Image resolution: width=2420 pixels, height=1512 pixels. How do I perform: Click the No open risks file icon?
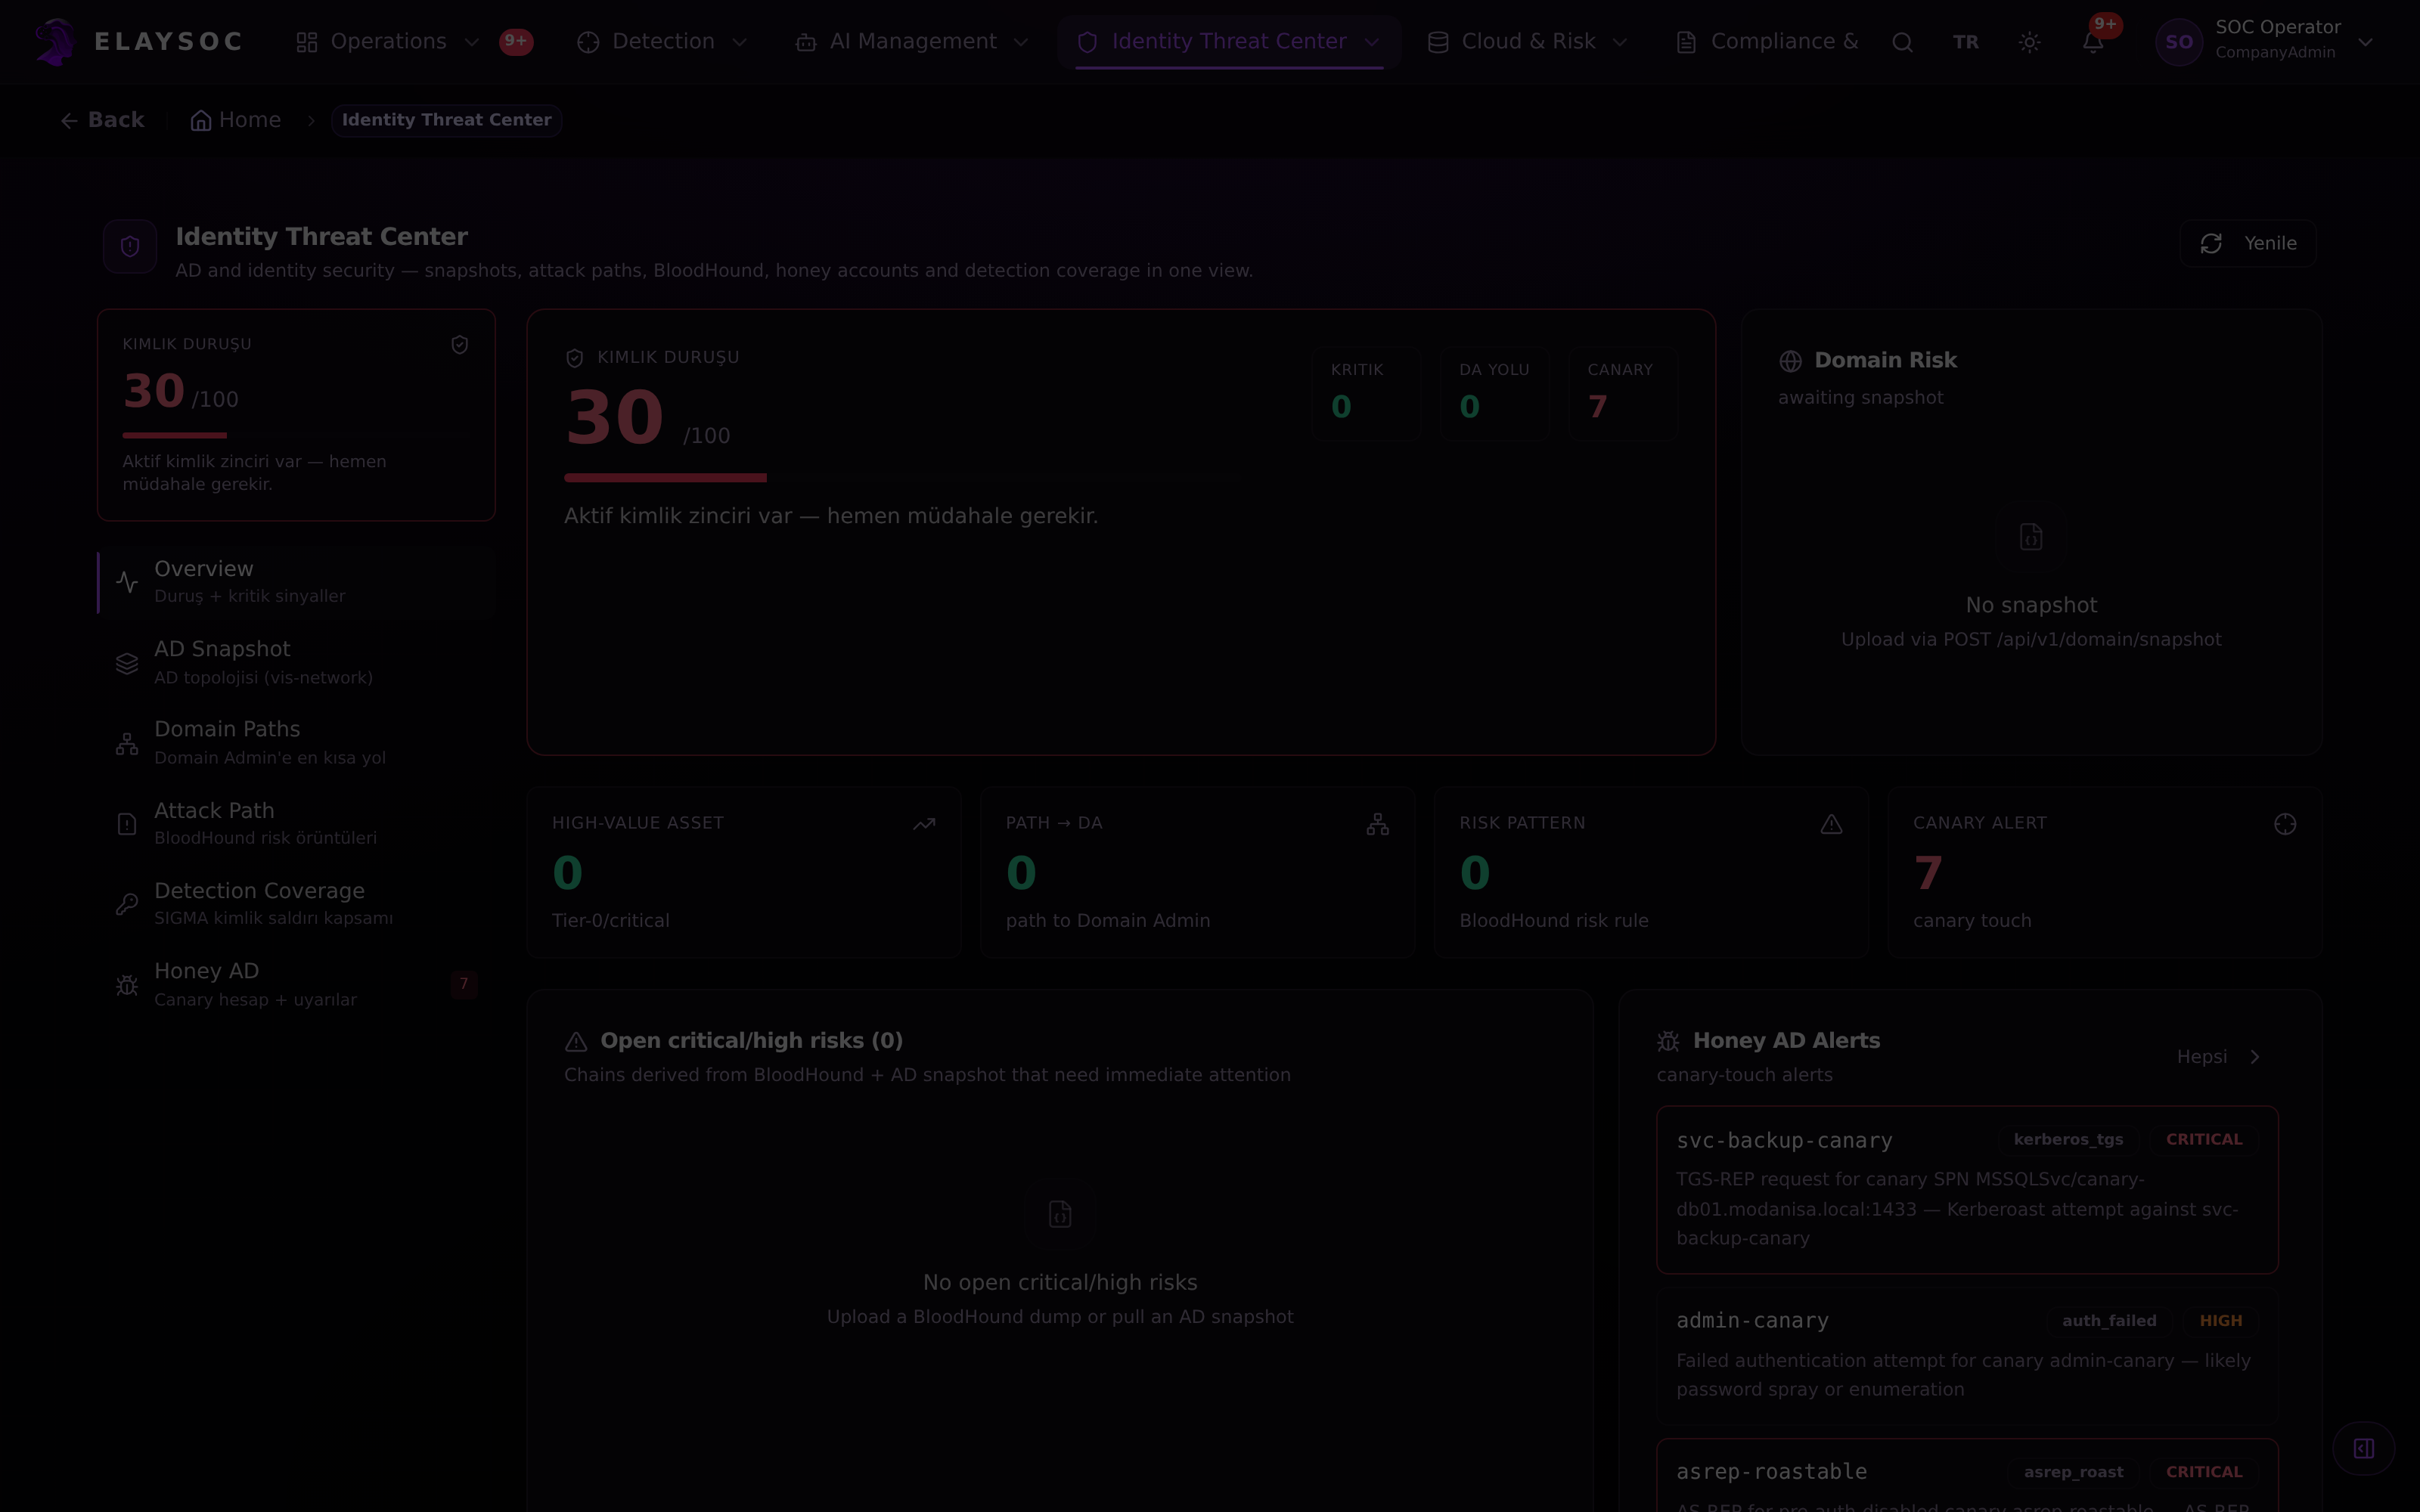(x=1060, y=1214)
